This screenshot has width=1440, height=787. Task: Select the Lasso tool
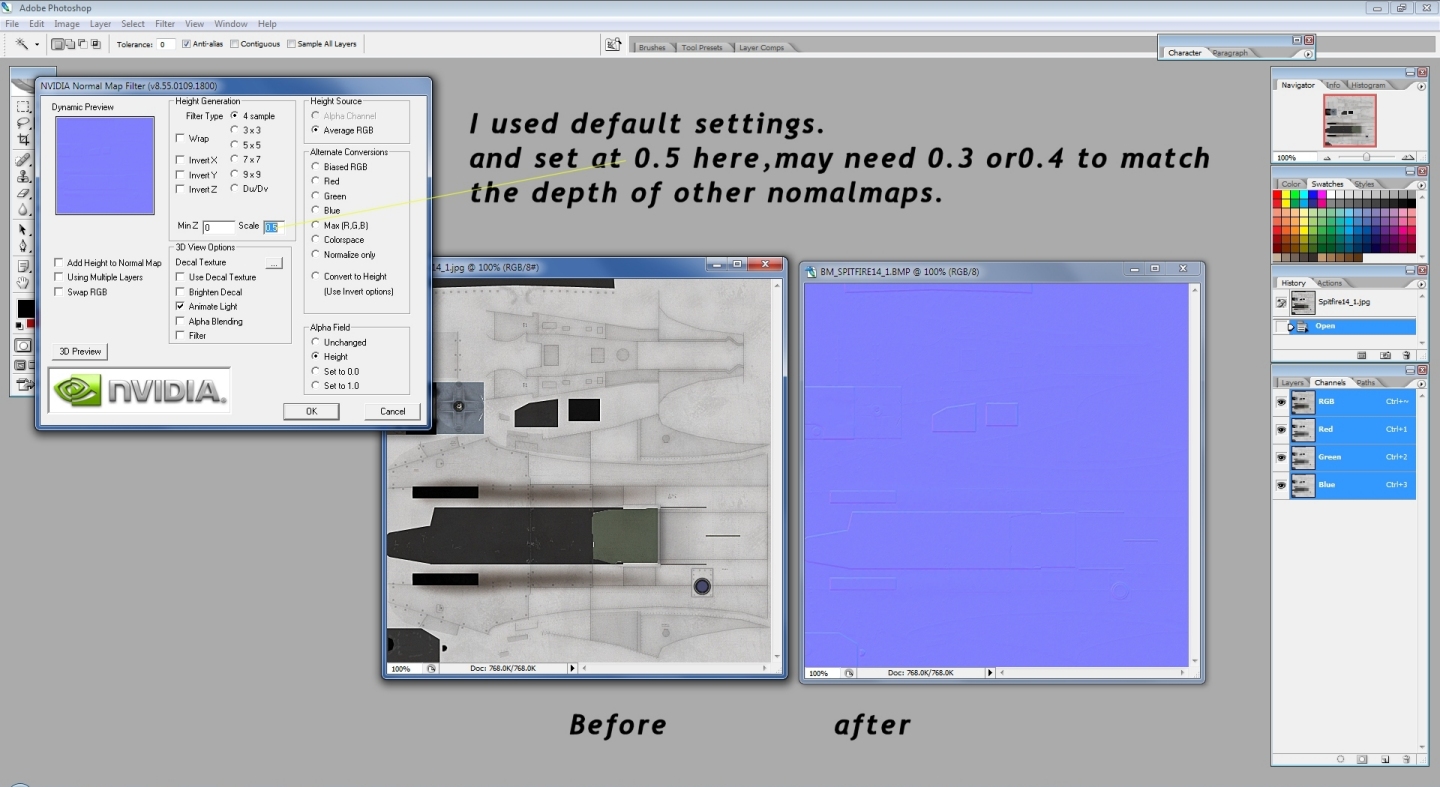point(23,123)
